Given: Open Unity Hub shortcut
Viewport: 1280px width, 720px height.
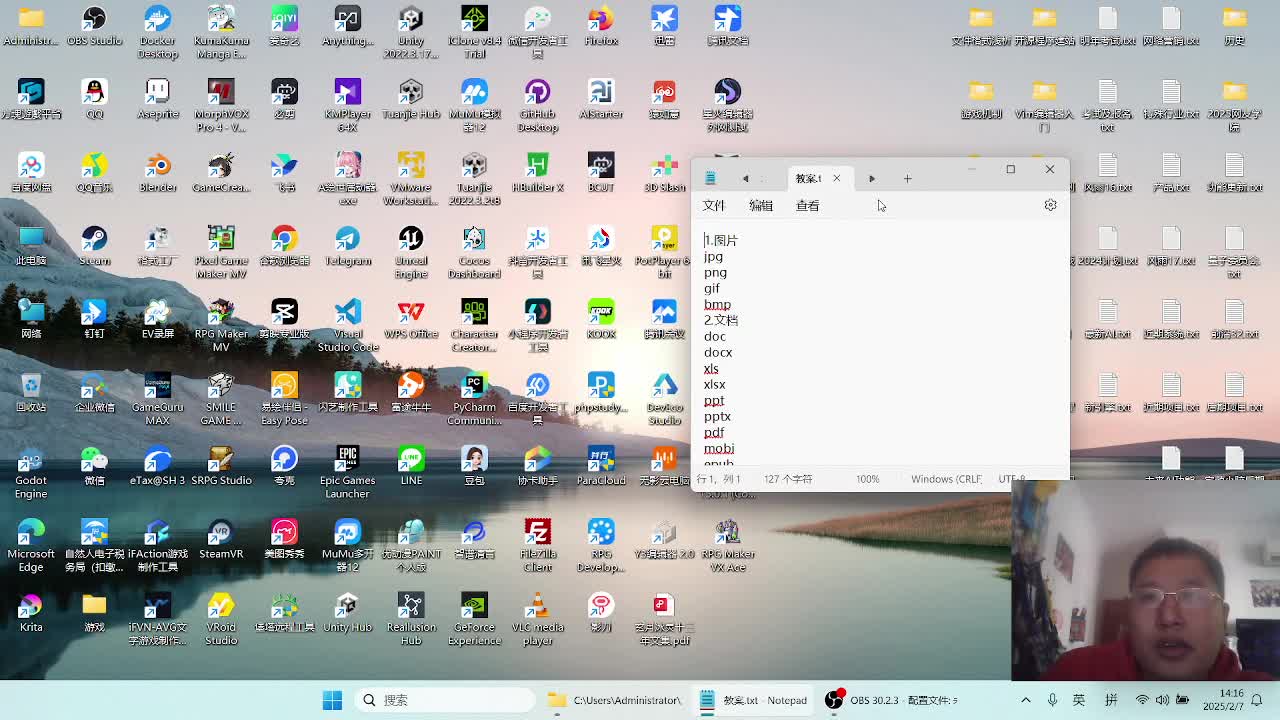Looking at the screenshot, I should [348, 612].
